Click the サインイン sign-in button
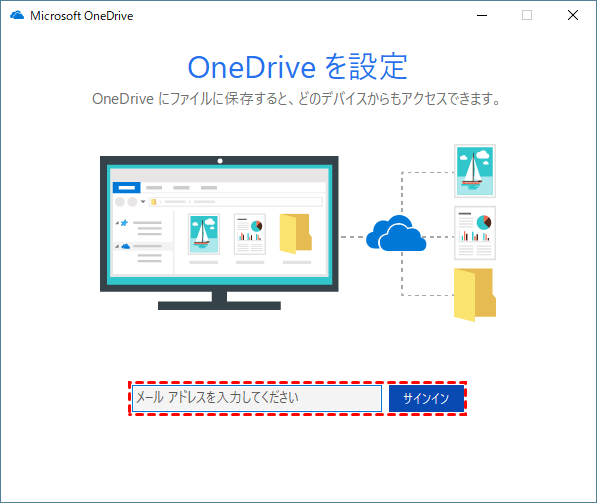 point(426,398)
